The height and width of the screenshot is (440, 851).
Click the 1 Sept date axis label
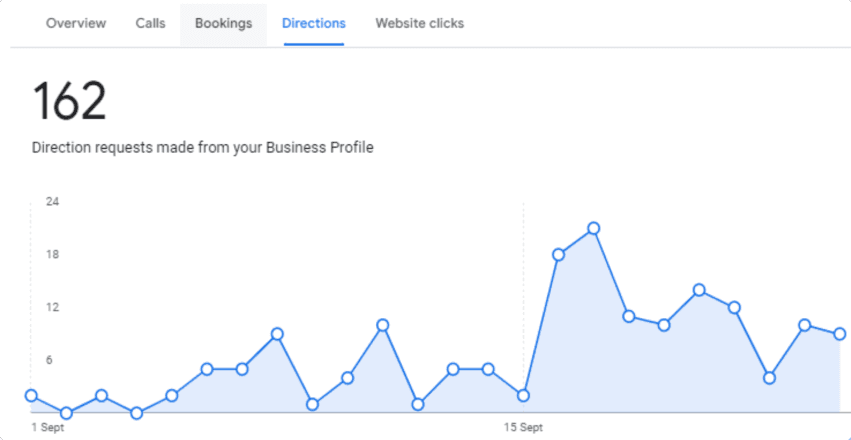pyautogui.click(x=47, y=427)
